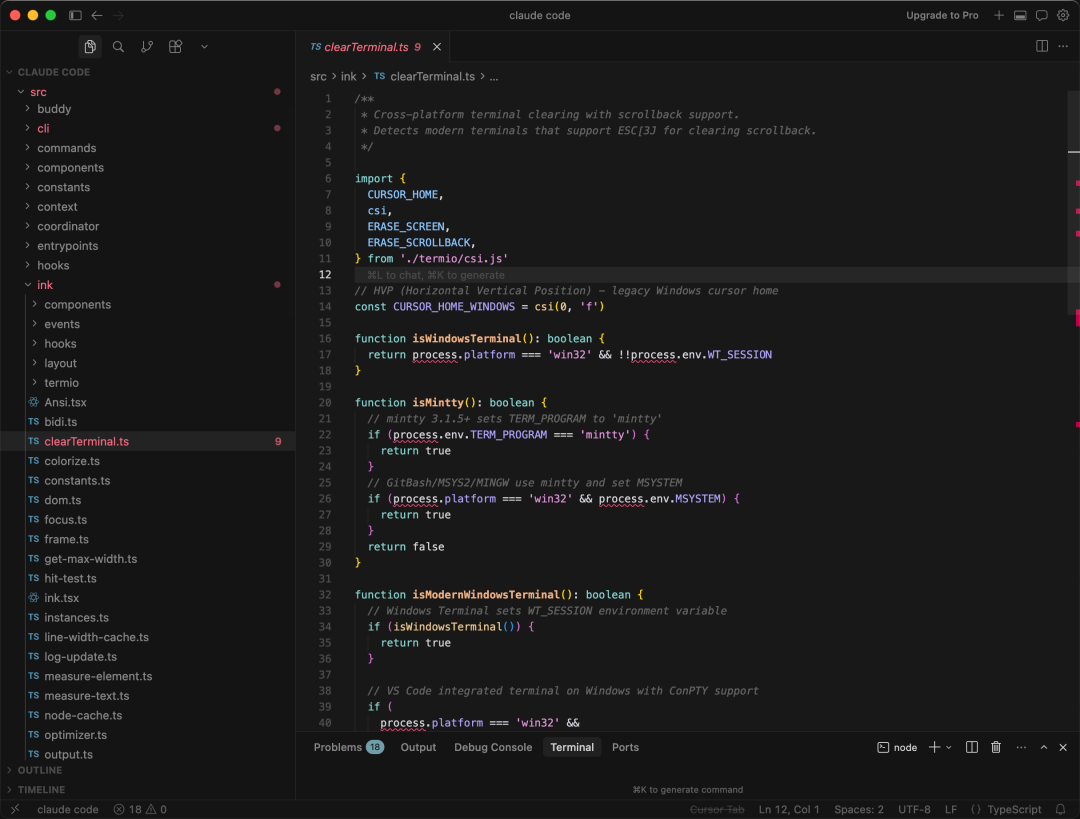1080x819 pixels.
Task: Split the terminal panel
Action: 972,747
